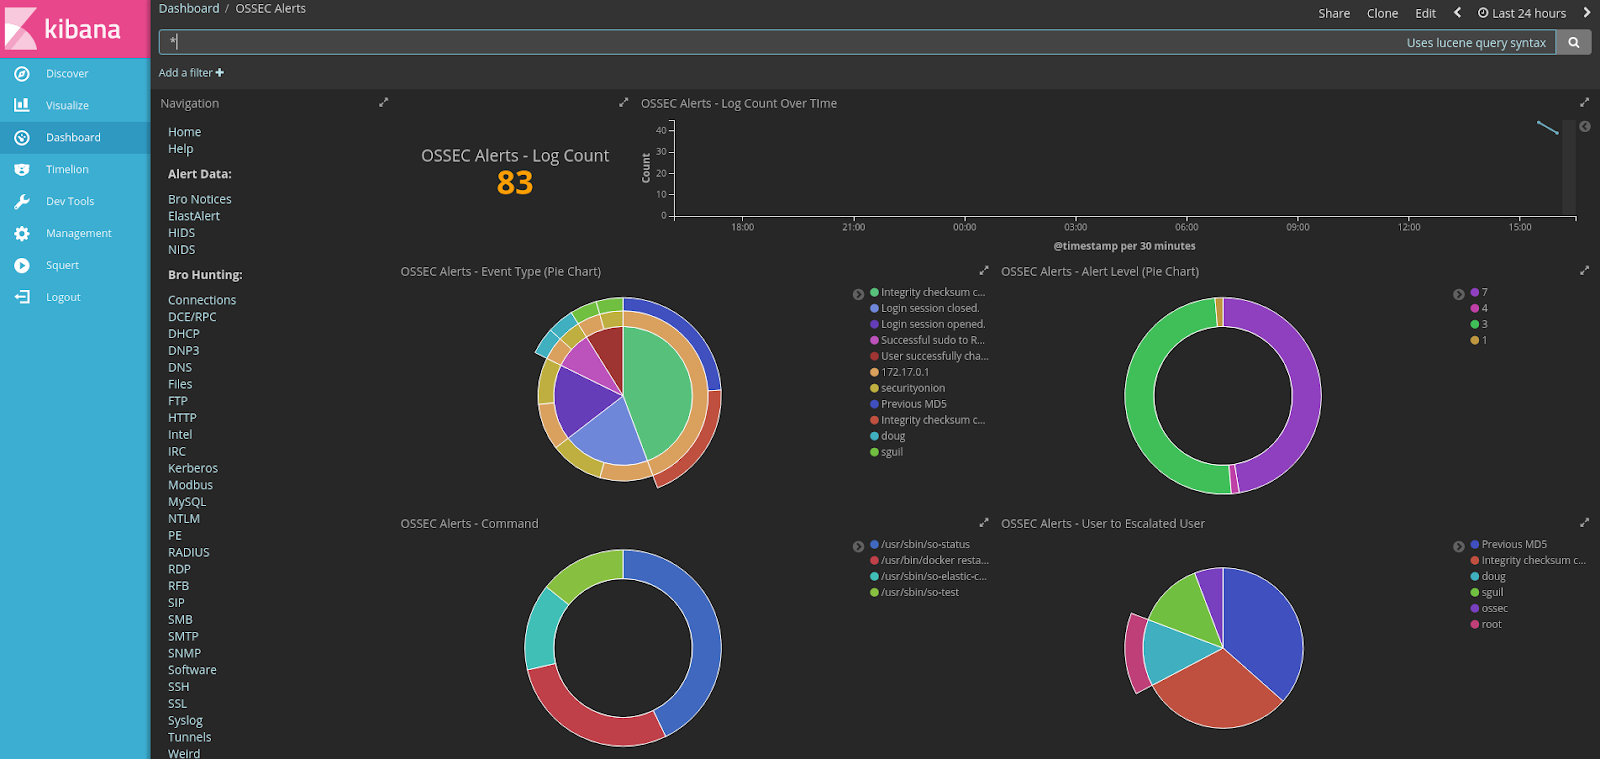Open Last 24 hours time picker
Viewport: 1600px width, 759px height.
(1522, 13)
